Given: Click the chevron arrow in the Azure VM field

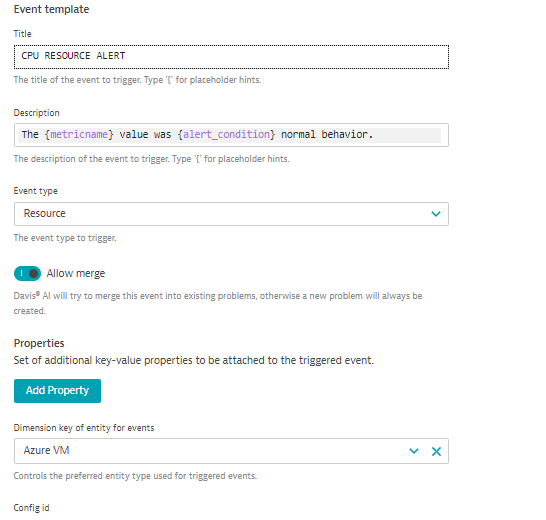Looking at the screenshot, I should click(x=414, y=451).
